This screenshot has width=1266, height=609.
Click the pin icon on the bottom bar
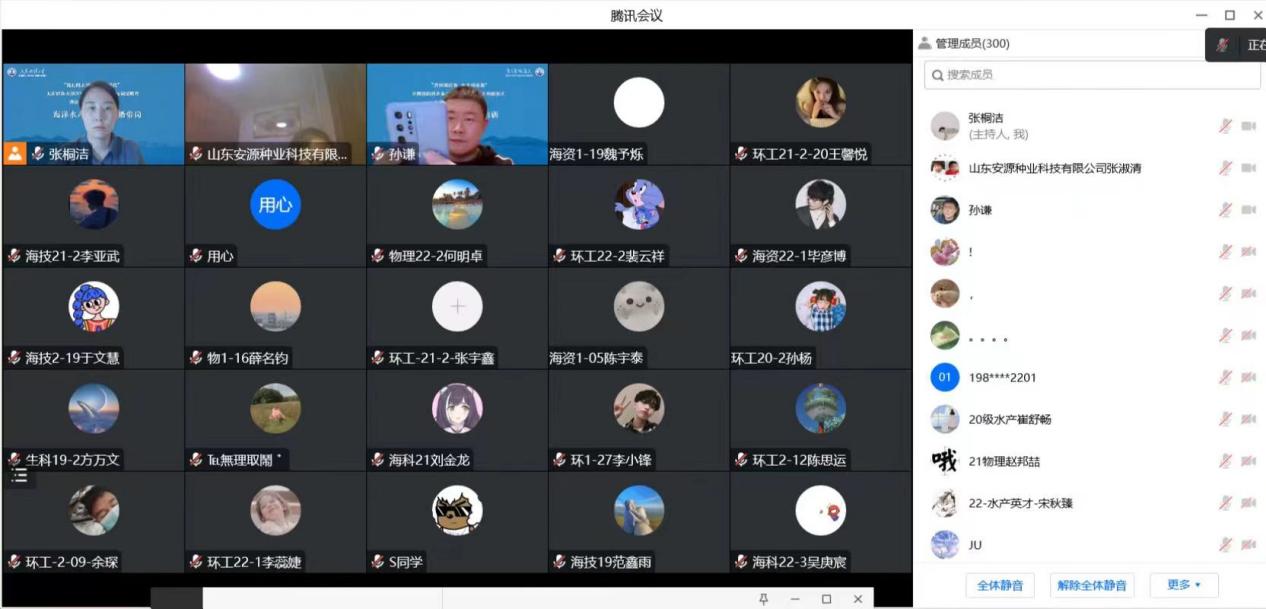pos(764,599)
